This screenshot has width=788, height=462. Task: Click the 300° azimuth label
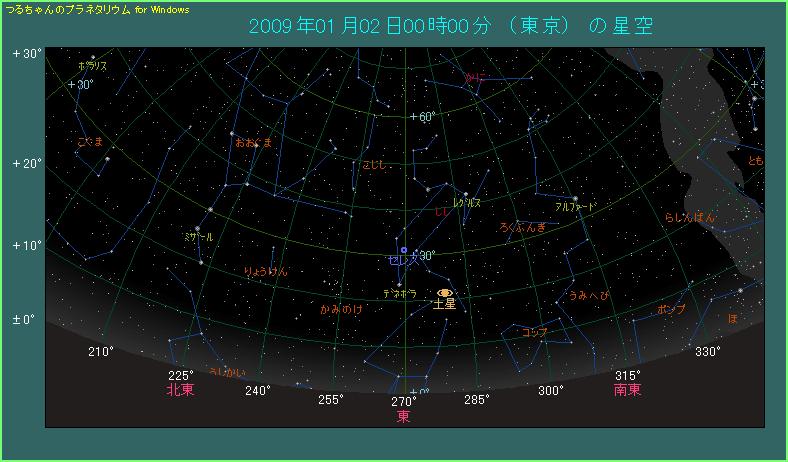551,390
